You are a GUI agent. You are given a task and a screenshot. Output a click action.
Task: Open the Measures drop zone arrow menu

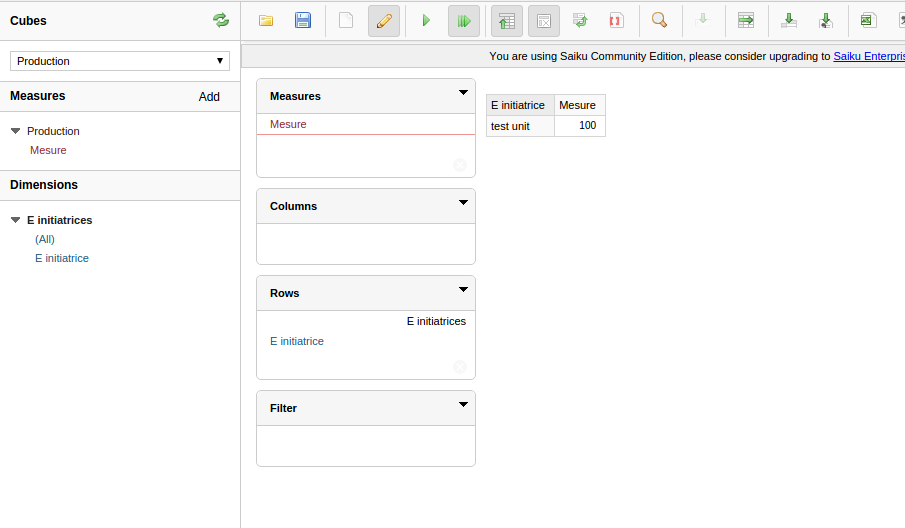[463, 92]
